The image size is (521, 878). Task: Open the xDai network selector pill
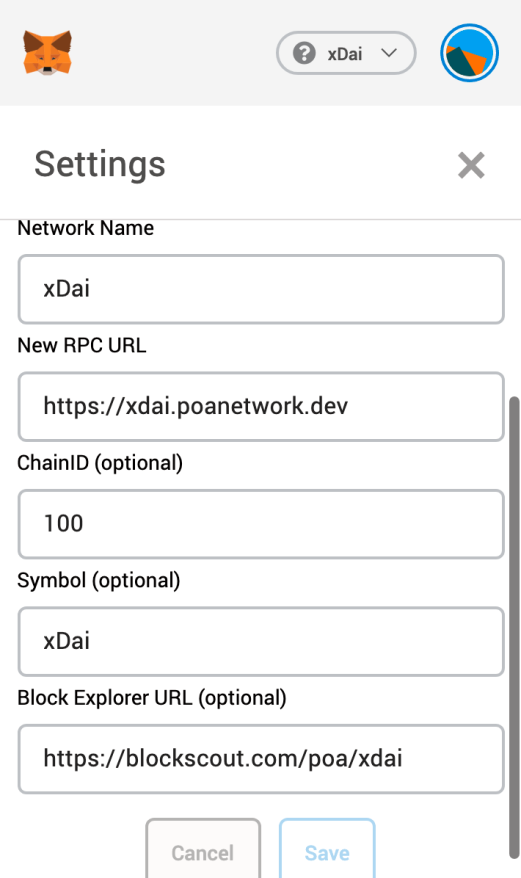click(x=346, y=53)
